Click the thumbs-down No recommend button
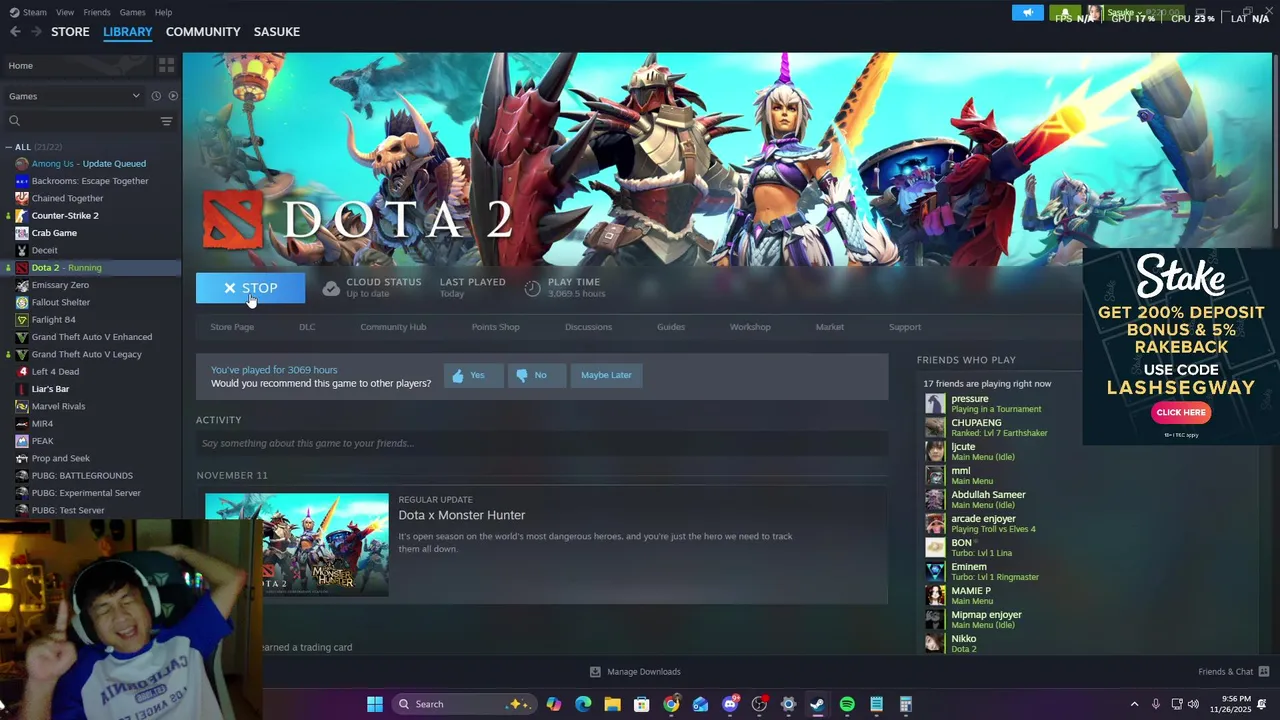The image size is (1280, 720). pos(536,375)
